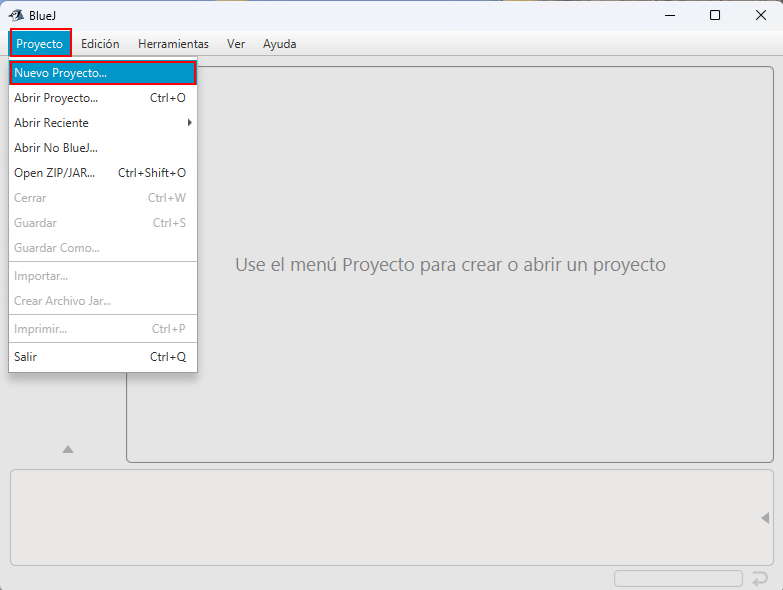
Task: Maximize the BlueJ window
Action: (715, 15)
